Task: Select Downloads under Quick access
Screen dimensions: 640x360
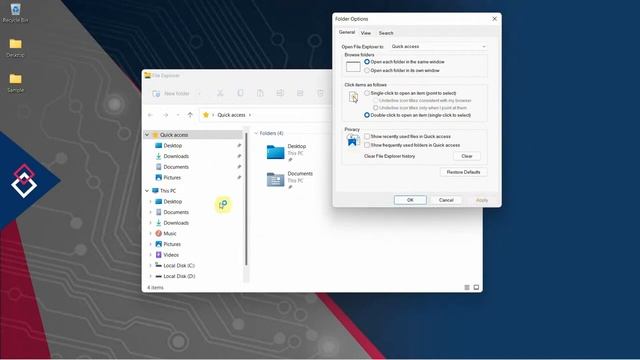Action: [x=176, y=156]
